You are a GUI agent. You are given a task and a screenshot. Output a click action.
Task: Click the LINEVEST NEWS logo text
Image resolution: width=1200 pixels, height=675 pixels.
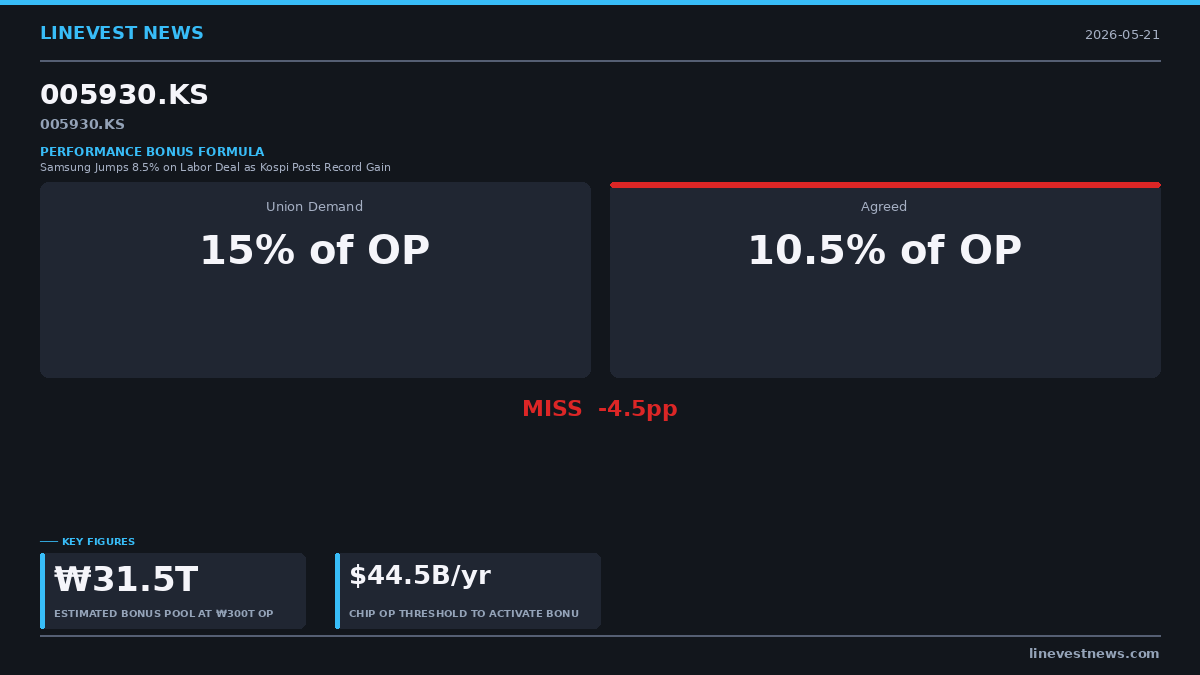coord(122,34)
